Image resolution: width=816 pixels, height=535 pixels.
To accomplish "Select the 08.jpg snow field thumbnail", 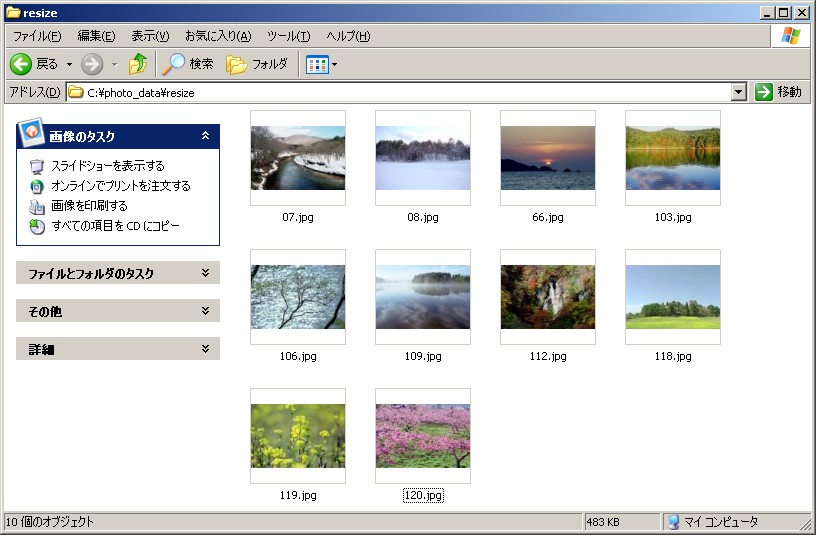I will point(423,158).
